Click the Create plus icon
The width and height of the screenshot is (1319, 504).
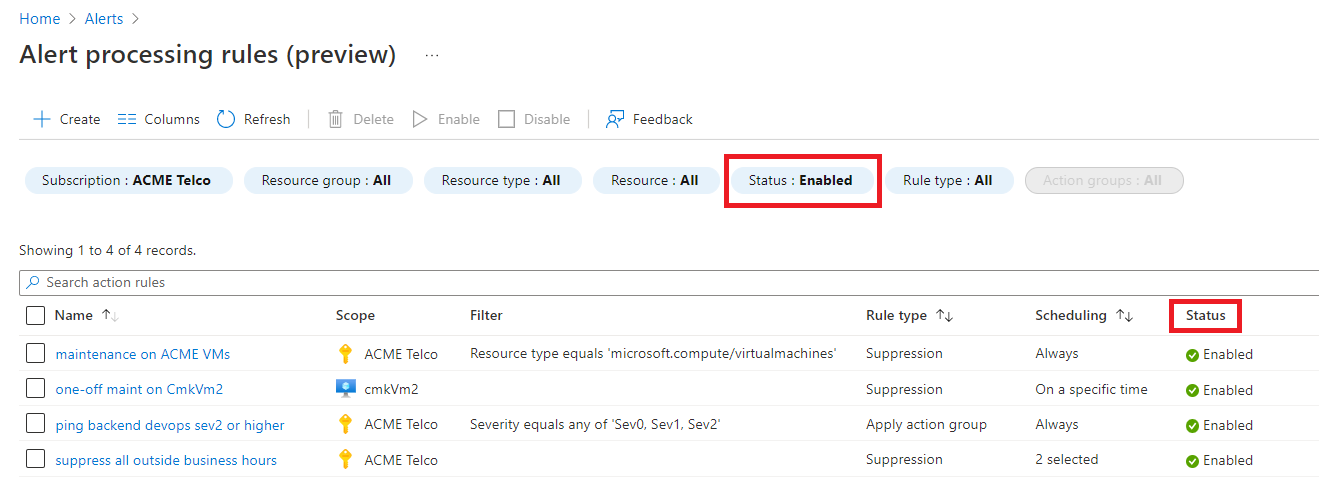pyautogui.click(x=42, y=119)
